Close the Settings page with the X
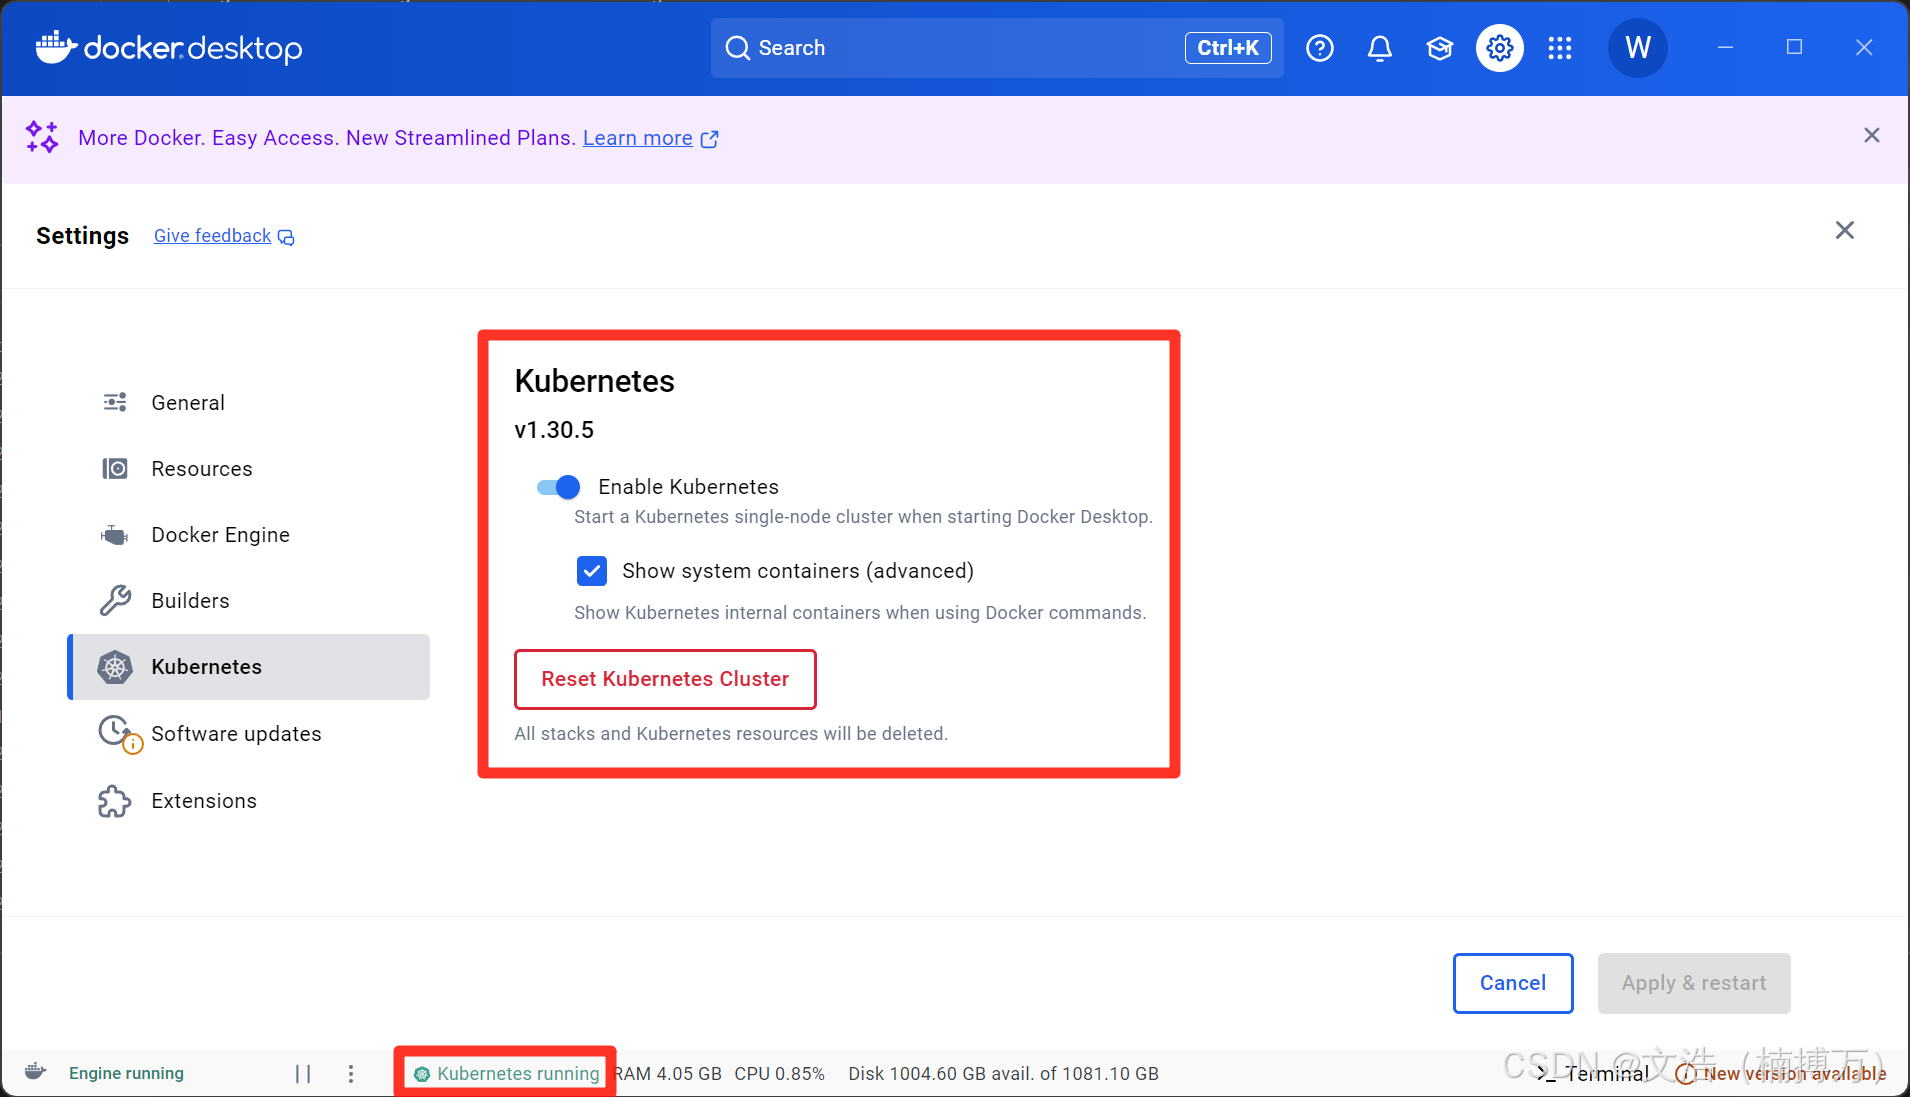 1845,230
